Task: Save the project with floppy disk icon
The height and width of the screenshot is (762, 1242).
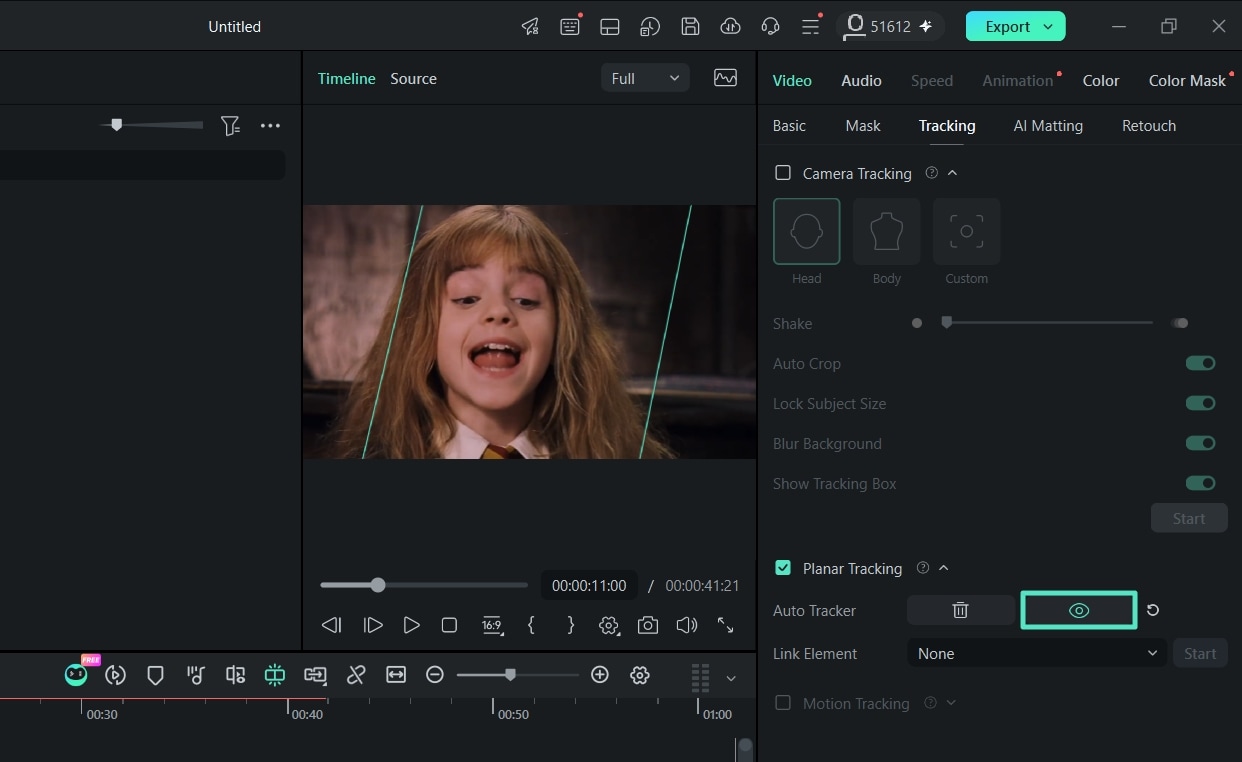Action: coord(690,27)
